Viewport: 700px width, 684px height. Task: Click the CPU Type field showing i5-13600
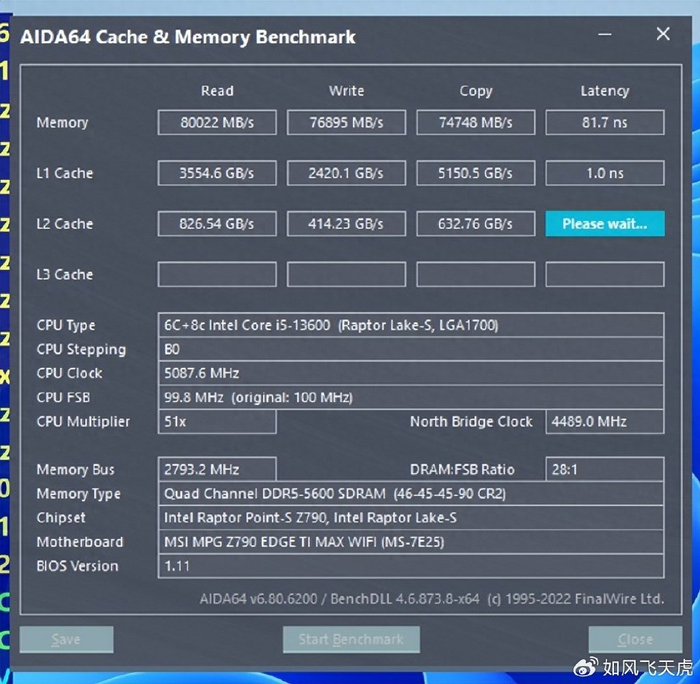[411, 325]
